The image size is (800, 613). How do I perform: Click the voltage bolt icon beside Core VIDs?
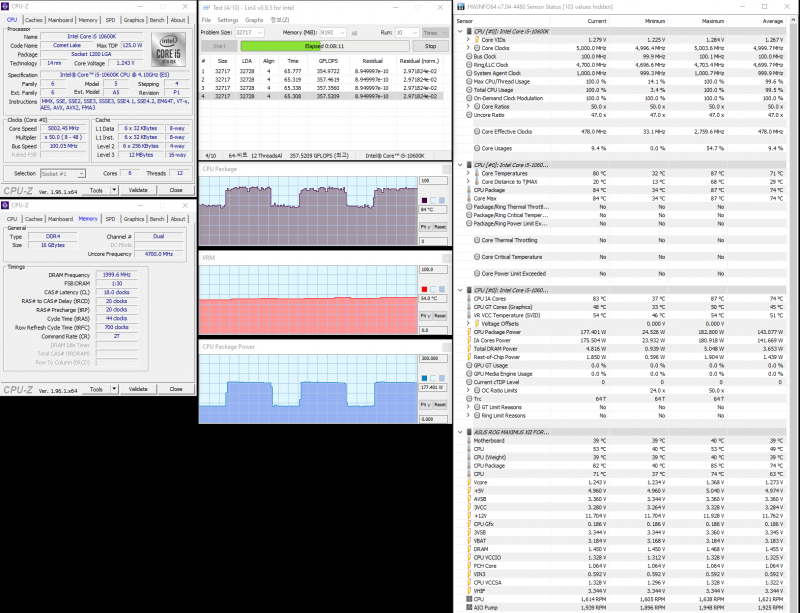click(477, 40)
